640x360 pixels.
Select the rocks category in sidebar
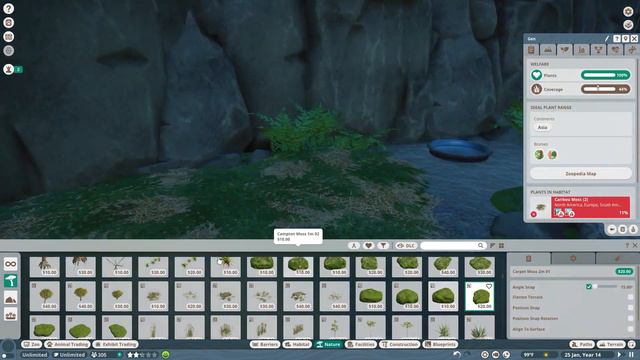pos(10,298)
